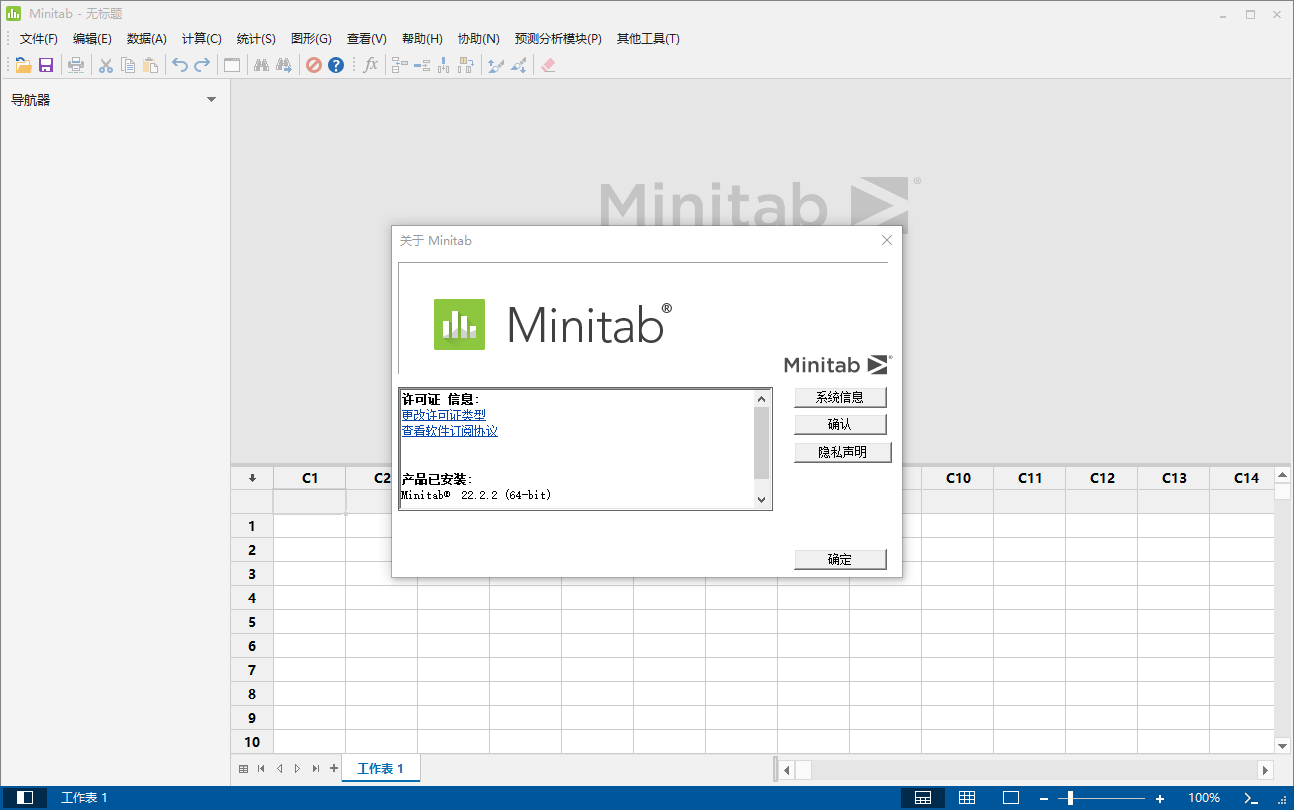Click the 确认 button in About dialog

(840, 425)
